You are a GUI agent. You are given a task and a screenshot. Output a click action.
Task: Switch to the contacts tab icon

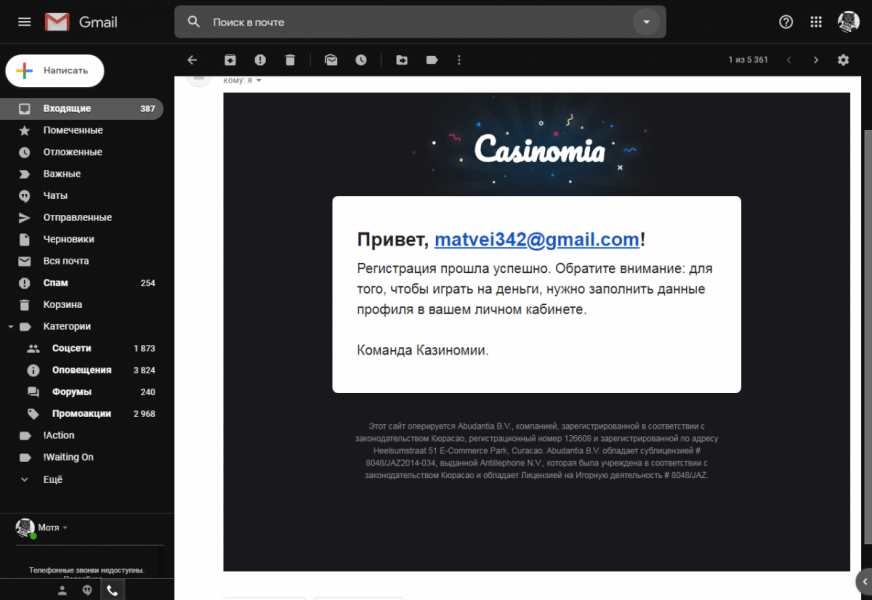click(x=62, y=591)
